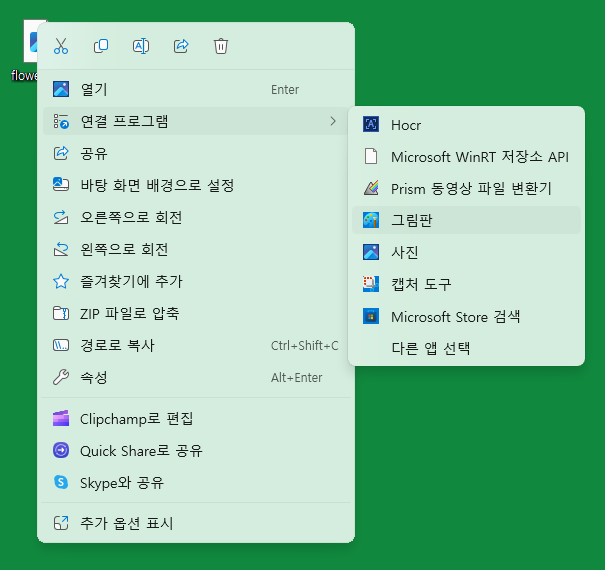Choose 오른쪽으로 회전
This screenshot has width=605, height=570.
tap(196, 217)
